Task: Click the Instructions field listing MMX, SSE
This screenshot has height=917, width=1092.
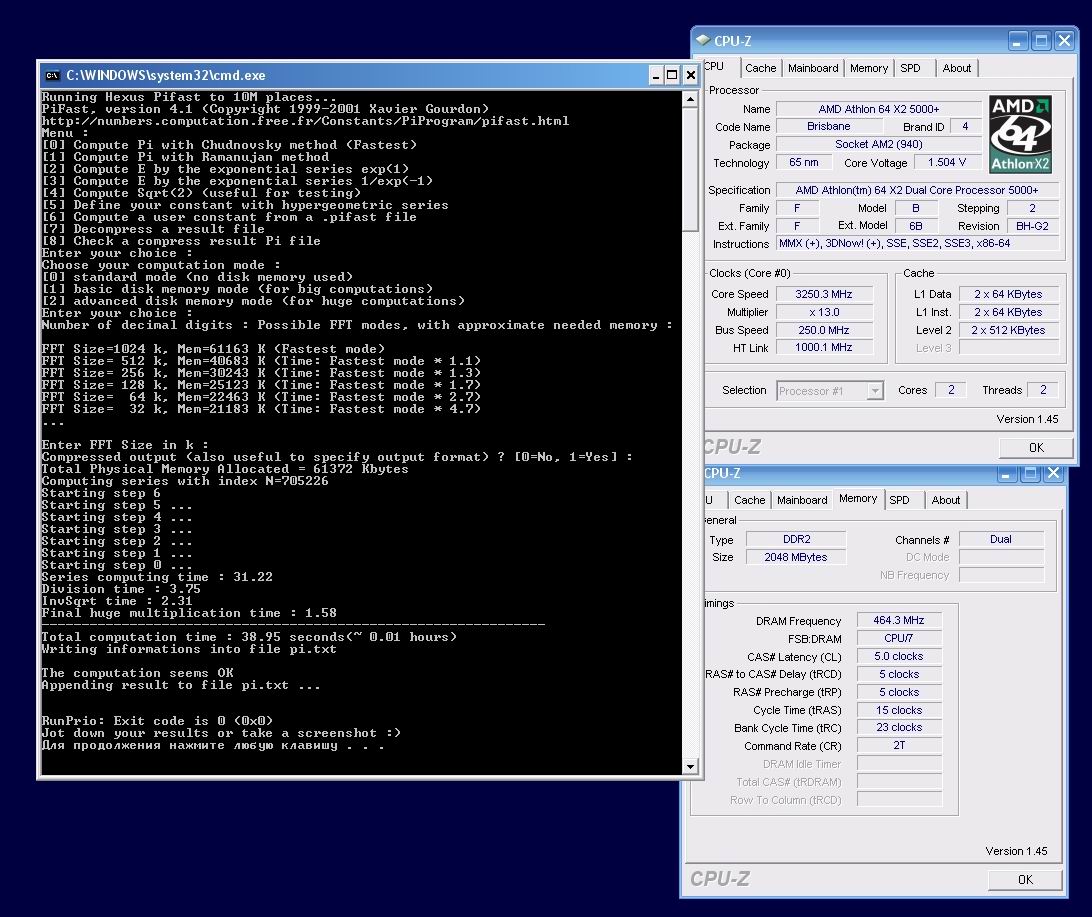Action: click(917, 244)
